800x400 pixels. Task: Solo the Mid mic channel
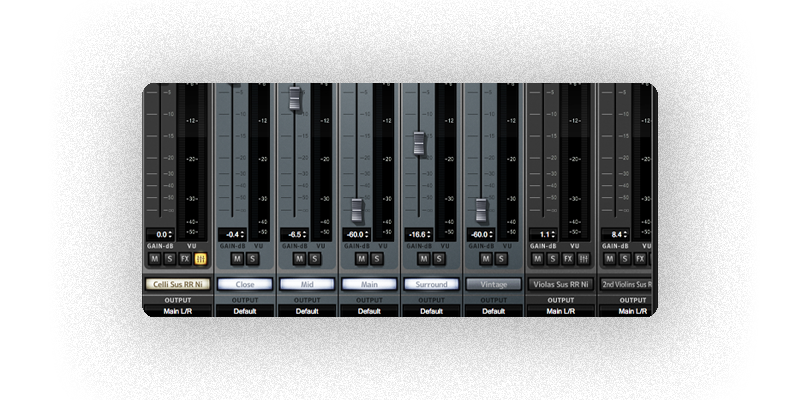tap(314, 258)
